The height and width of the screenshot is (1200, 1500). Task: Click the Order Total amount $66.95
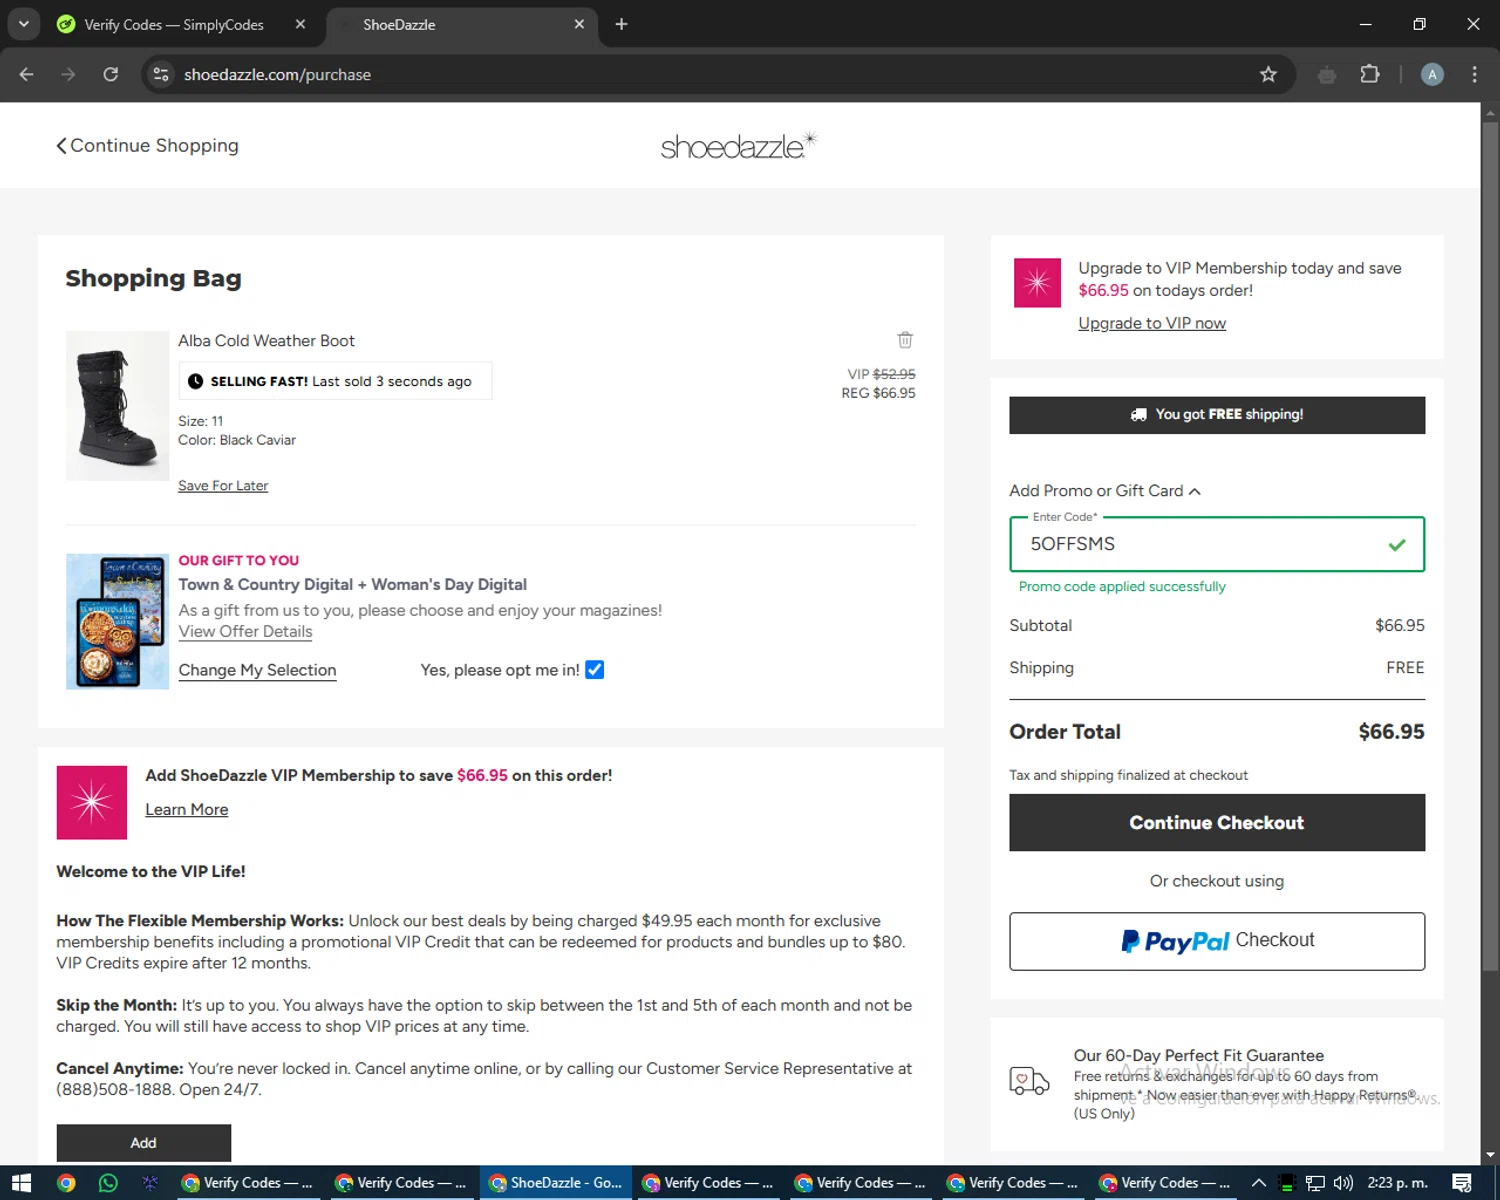tap(1391, 732)
